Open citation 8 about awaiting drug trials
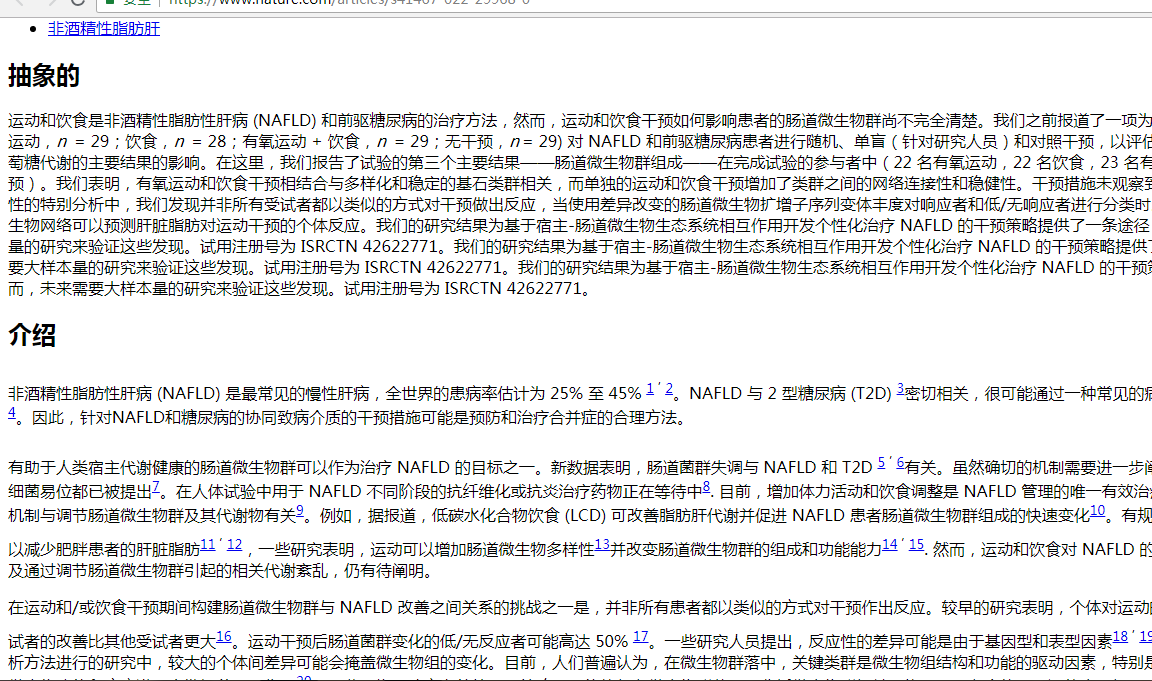This screenshot has width=1152, height=681. [x=703, y=487]
